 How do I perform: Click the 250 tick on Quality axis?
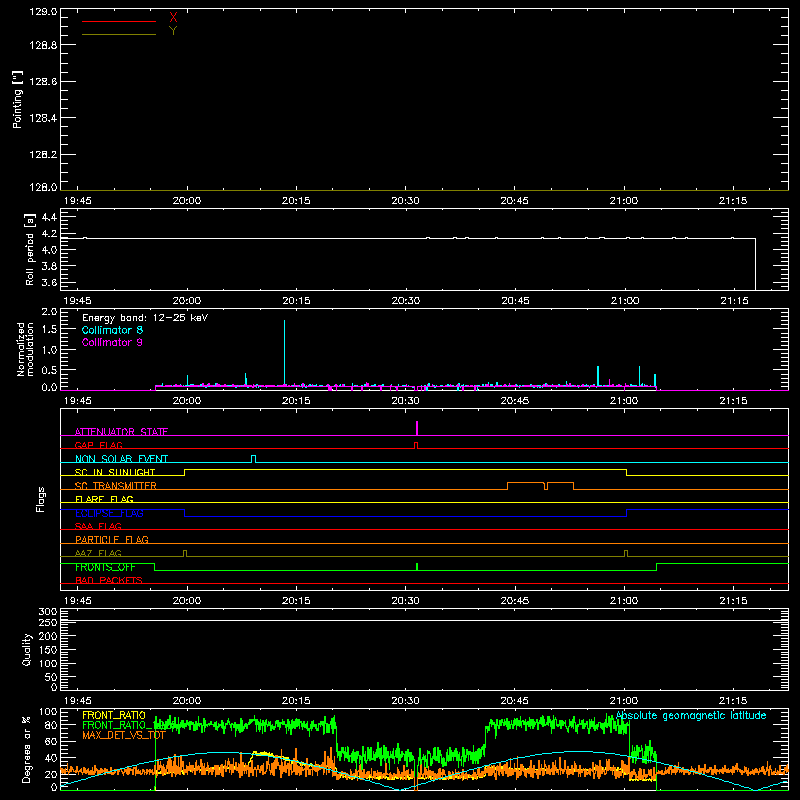tap(47, 623)
